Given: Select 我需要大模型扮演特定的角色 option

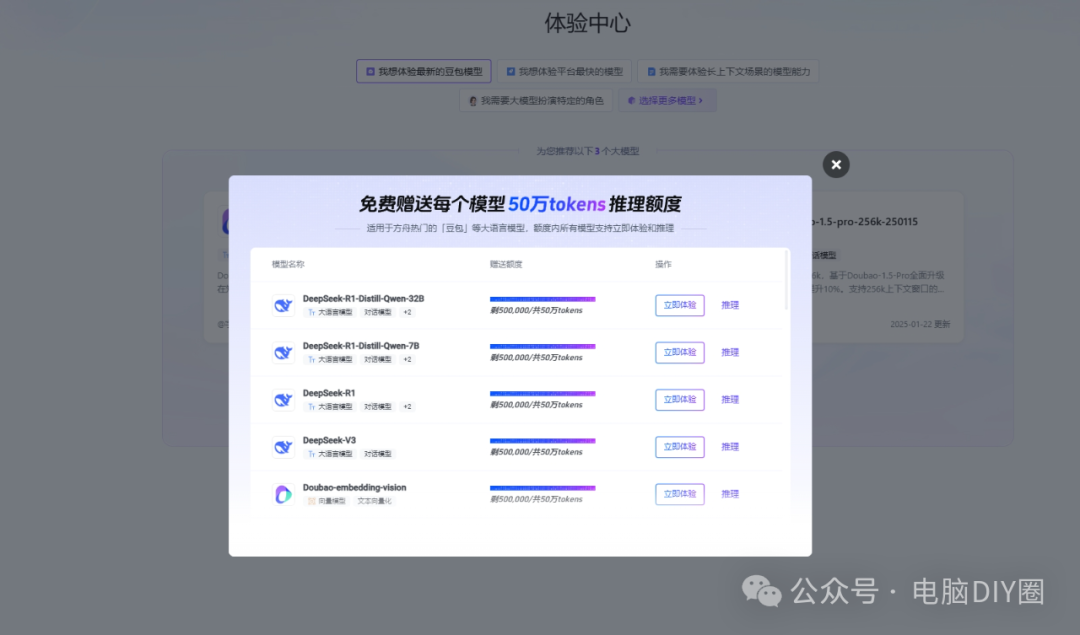Looking at the screenshot, I should click(x=536, y=101).
